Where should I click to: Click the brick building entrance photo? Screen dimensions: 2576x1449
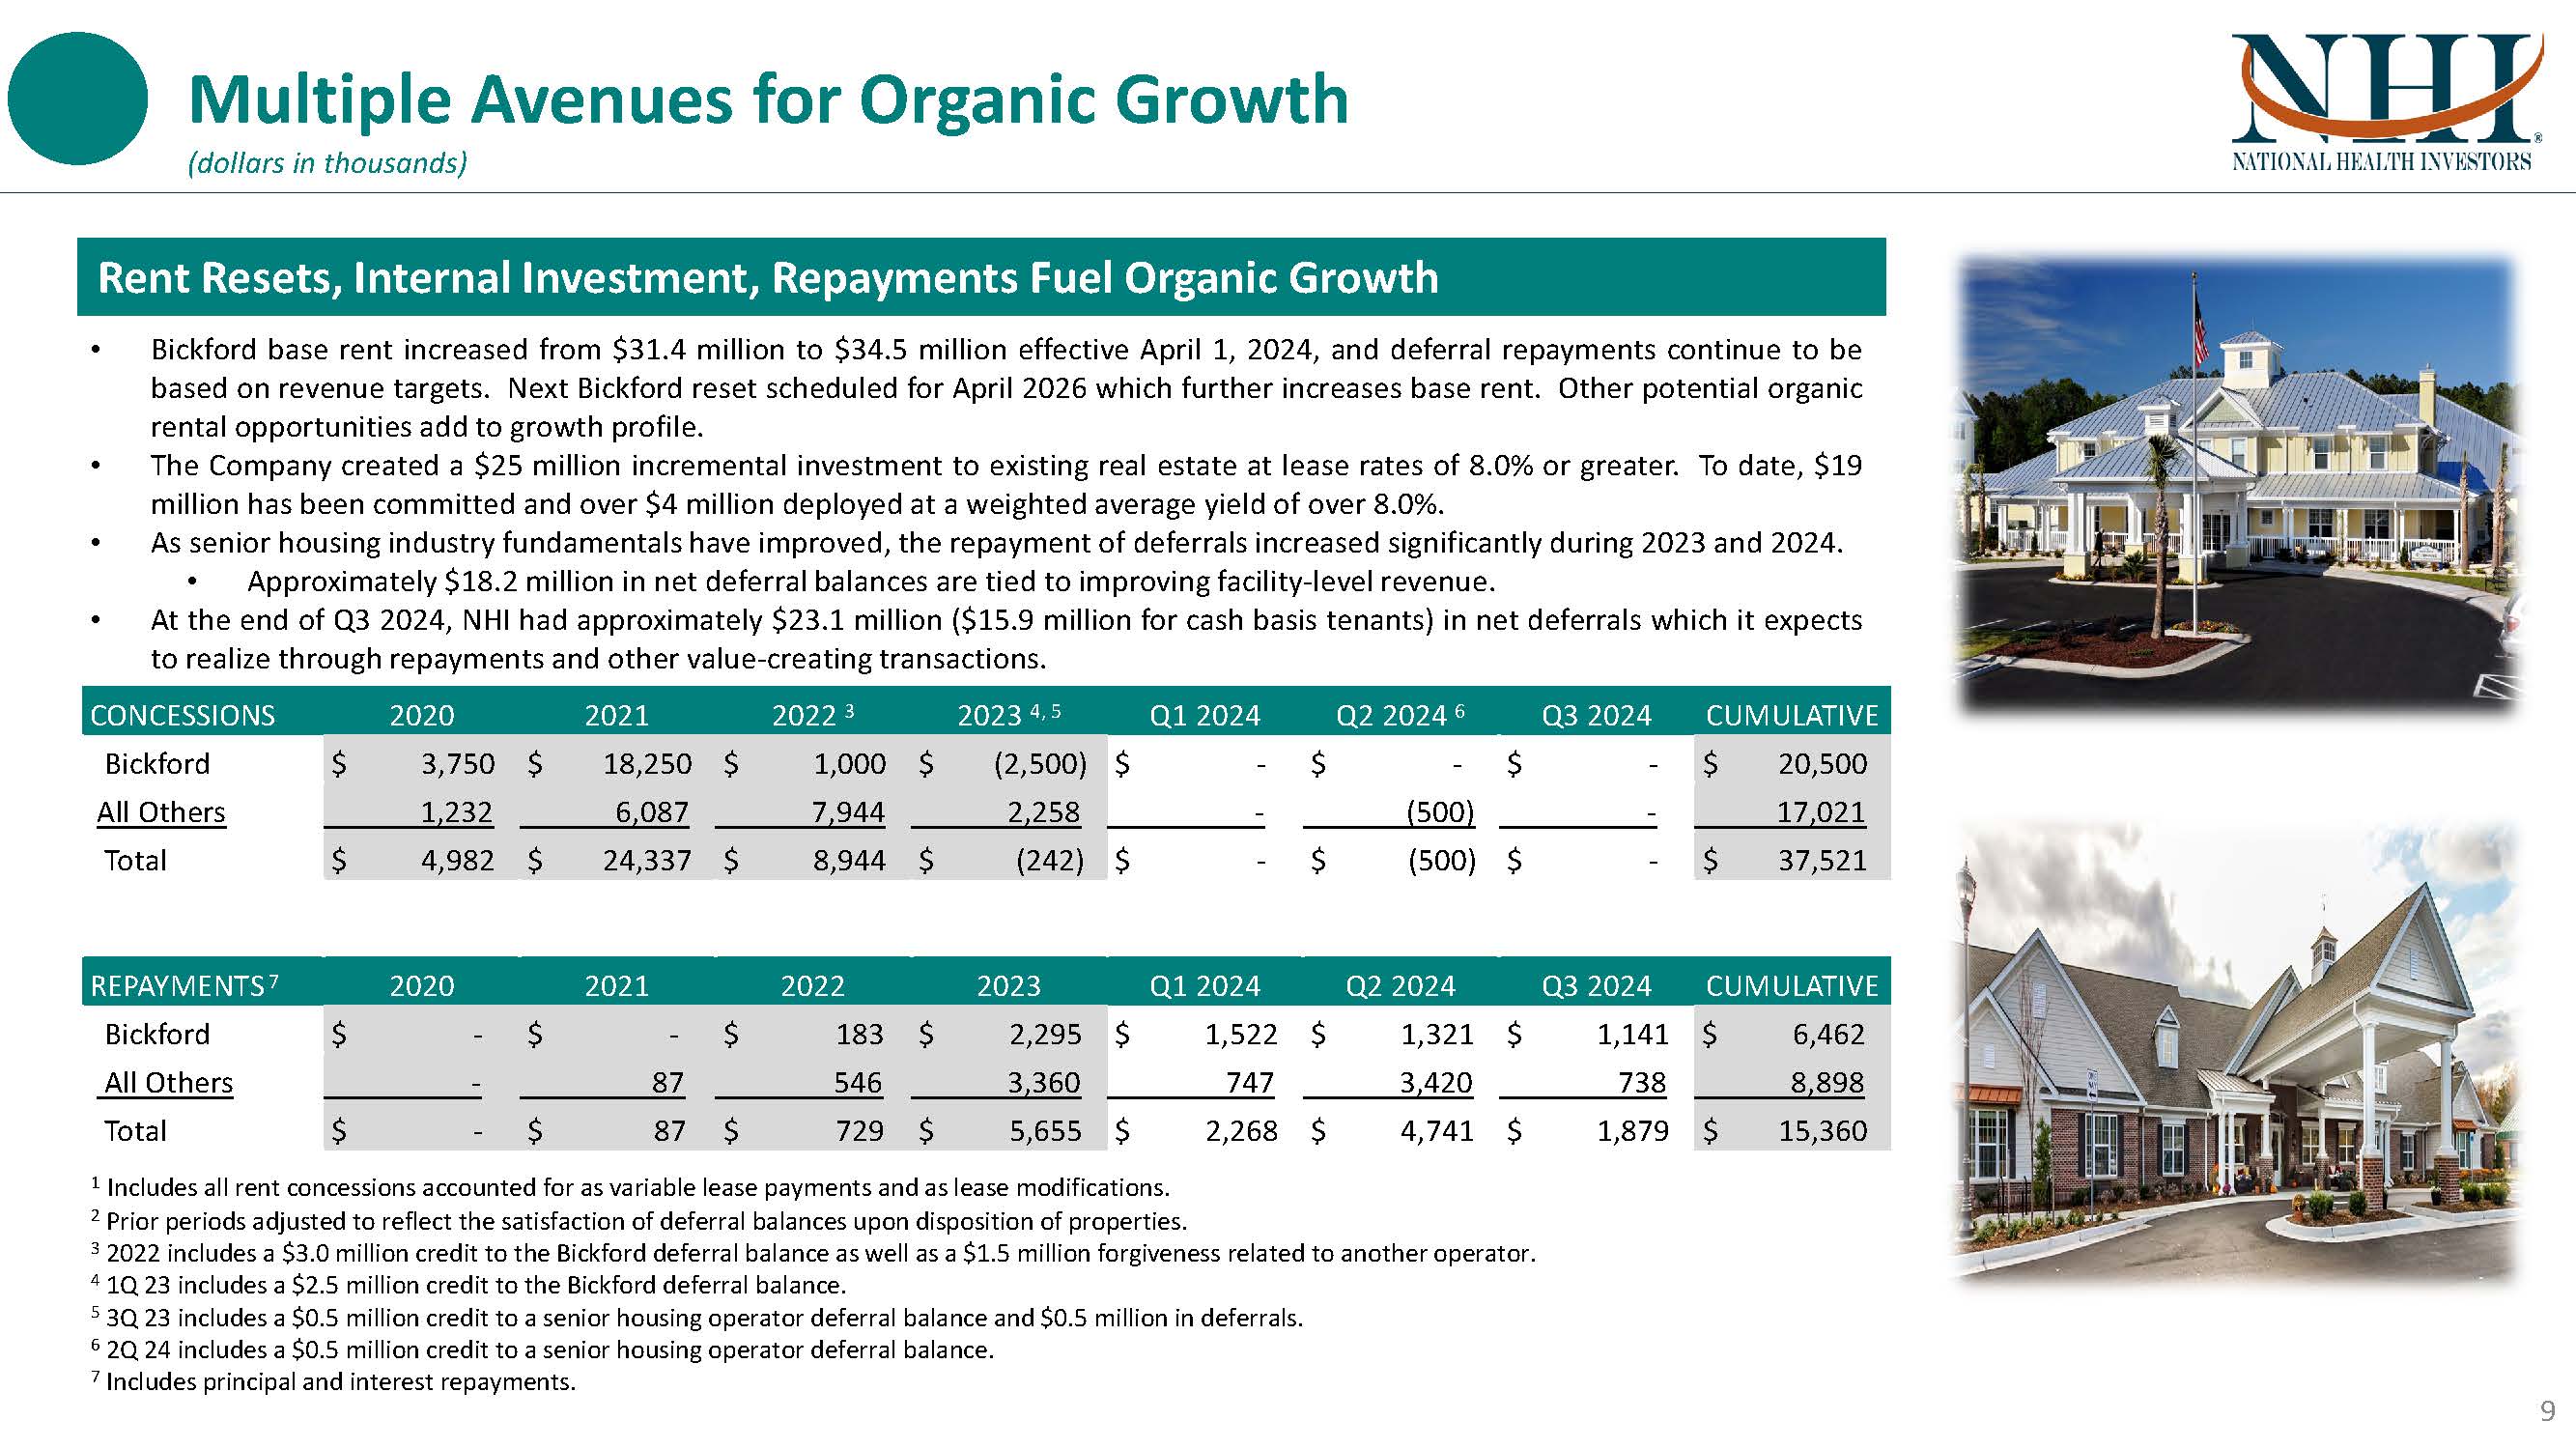pyautogui.click(x=2234, y=1052)
